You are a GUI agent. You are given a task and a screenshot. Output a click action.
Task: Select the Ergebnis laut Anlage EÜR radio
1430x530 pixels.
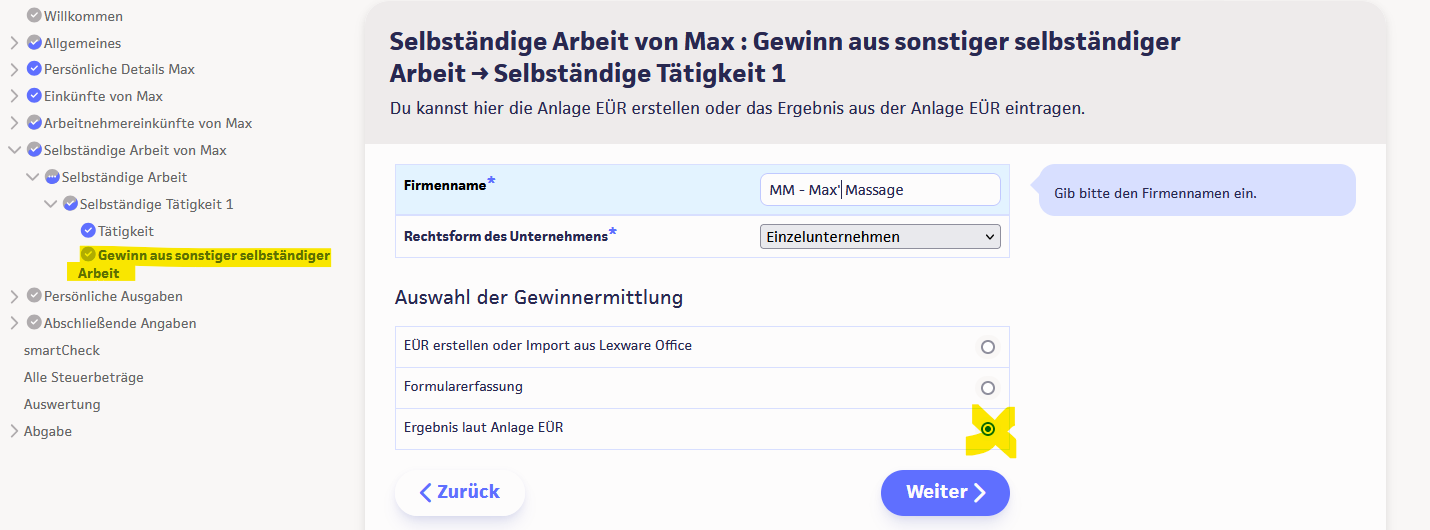coord(988,429)
